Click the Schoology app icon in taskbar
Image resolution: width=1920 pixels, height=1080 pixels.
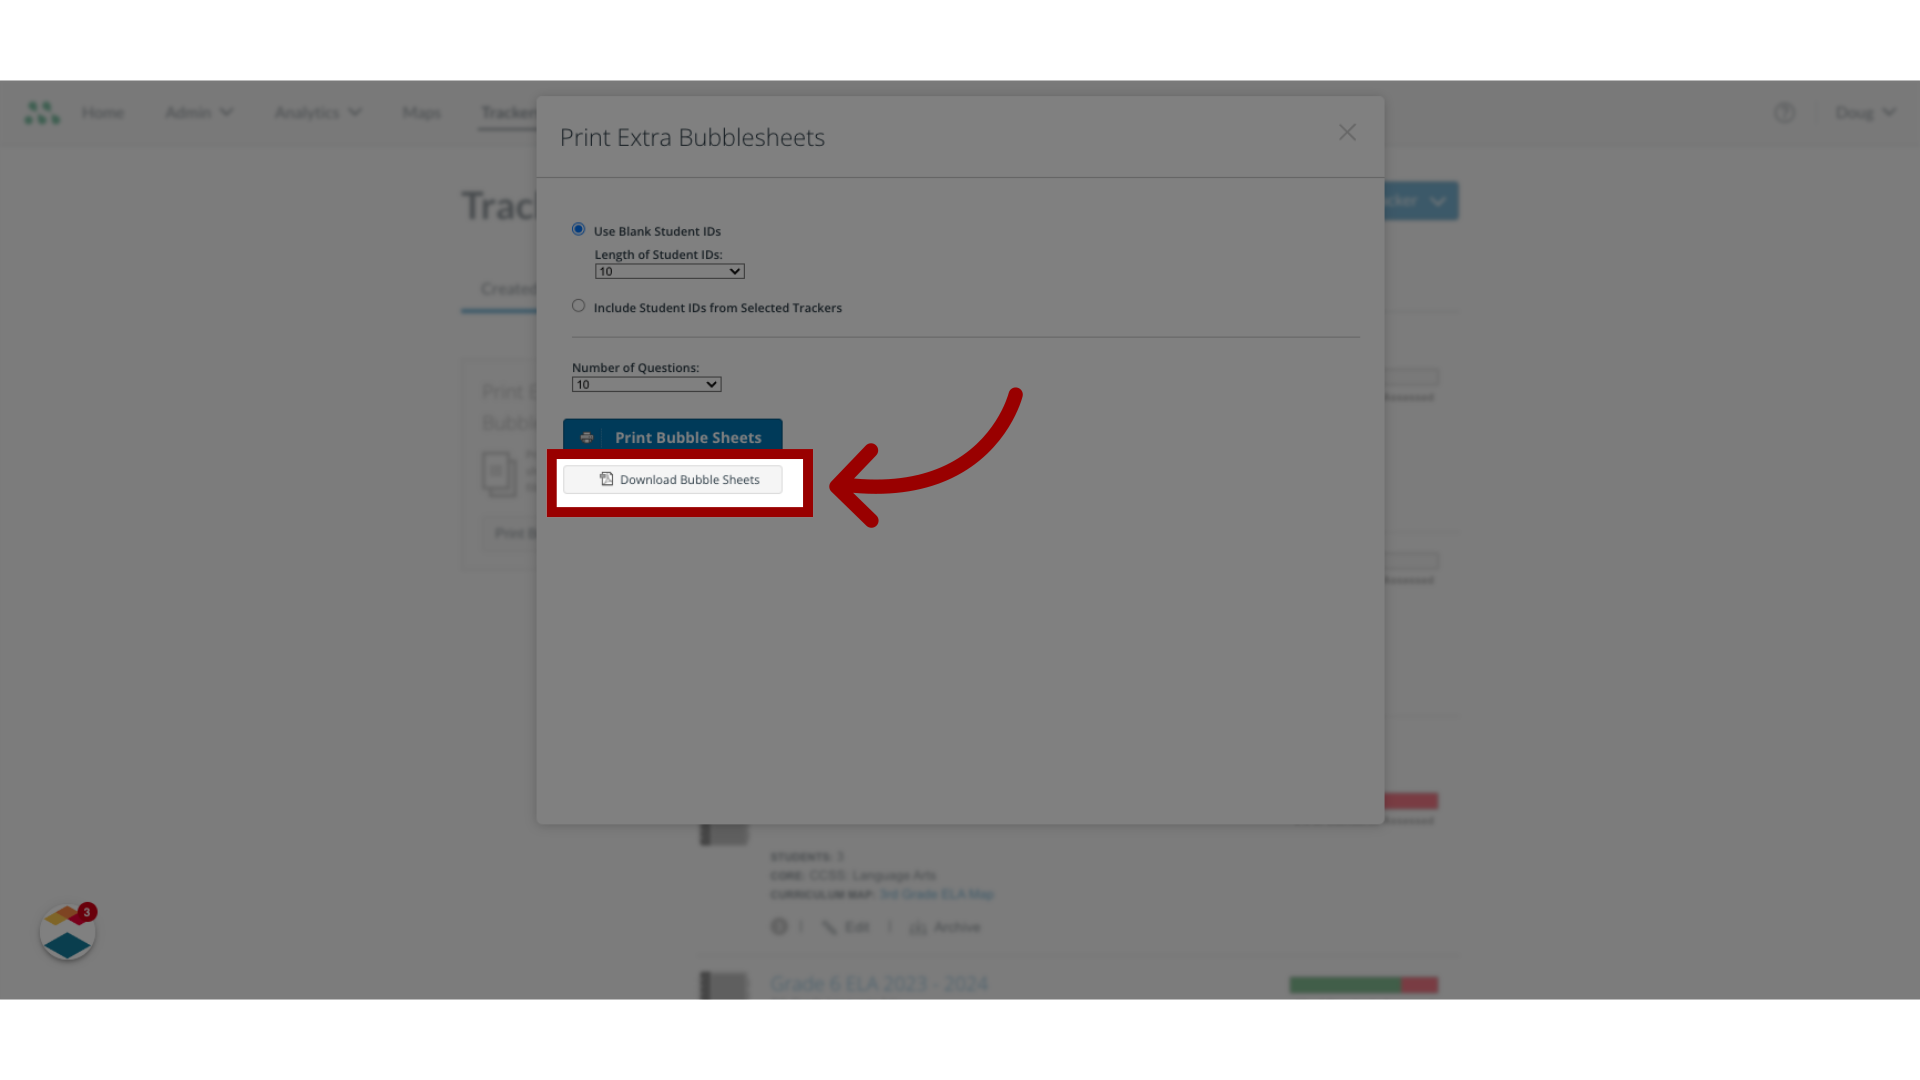point(67,931)
